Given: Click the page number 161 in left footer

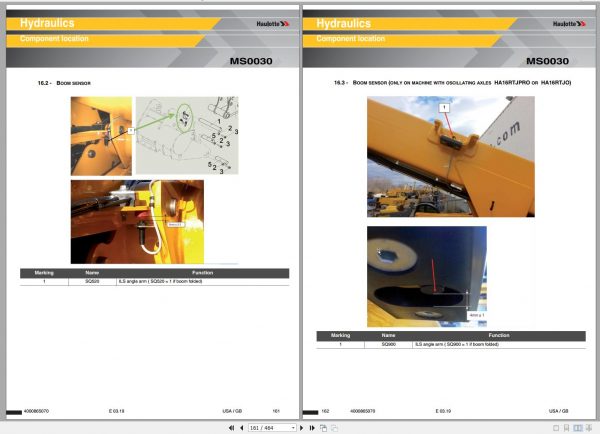Looking at the screenshot, I should tap(276, 411).
